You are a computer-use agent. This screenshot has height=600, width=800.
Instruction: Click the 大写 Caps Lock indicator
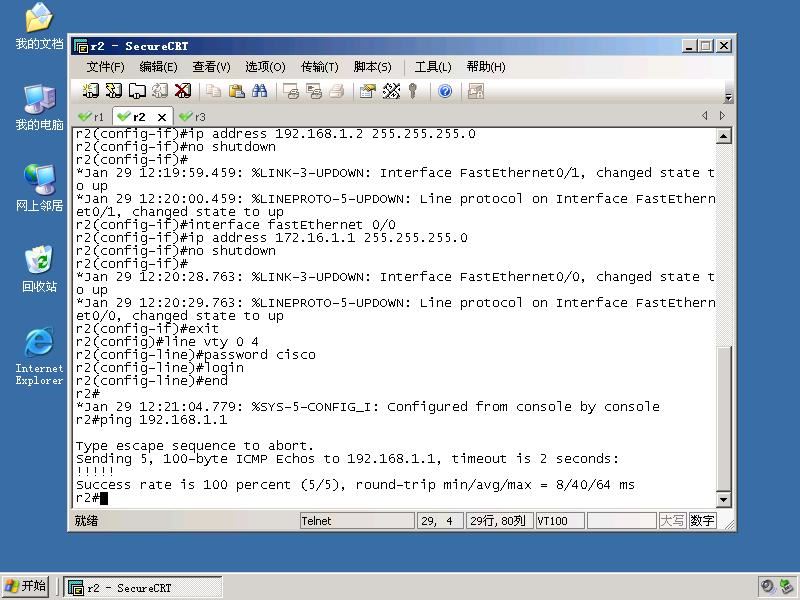coord(672,521)
